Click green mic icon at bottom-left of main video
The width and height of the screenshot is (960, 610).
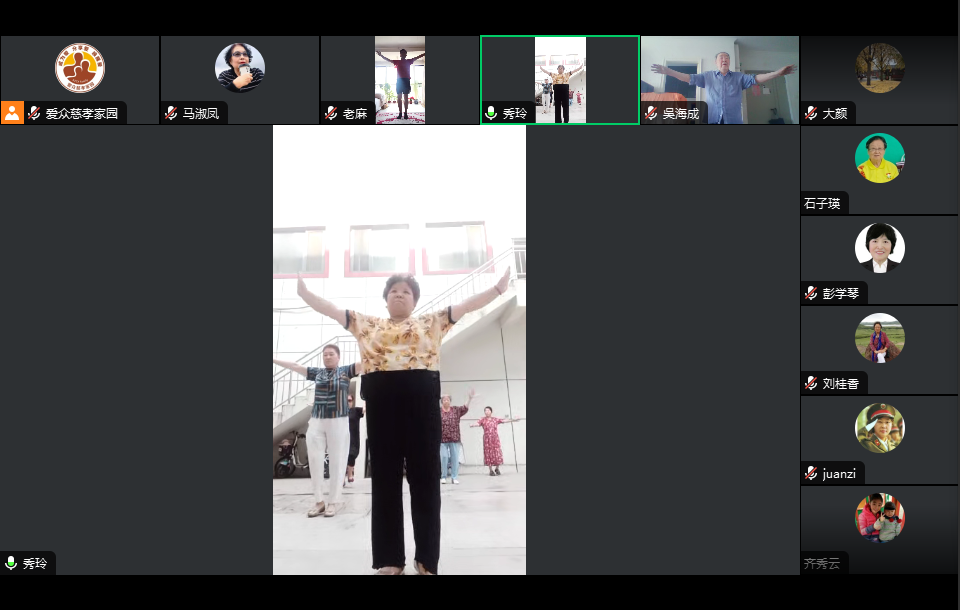[x=11, y=564]
